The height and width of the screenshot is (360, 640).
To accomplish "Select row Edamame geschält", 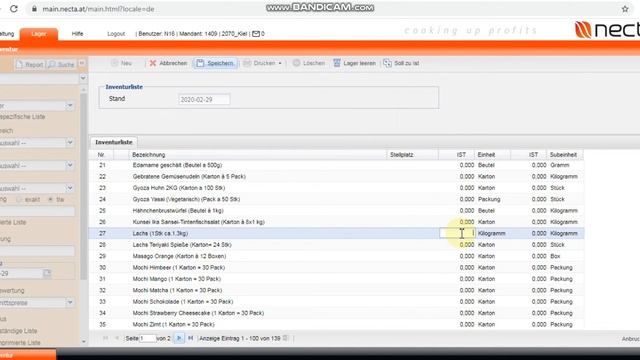I will [x=336, y=165].
